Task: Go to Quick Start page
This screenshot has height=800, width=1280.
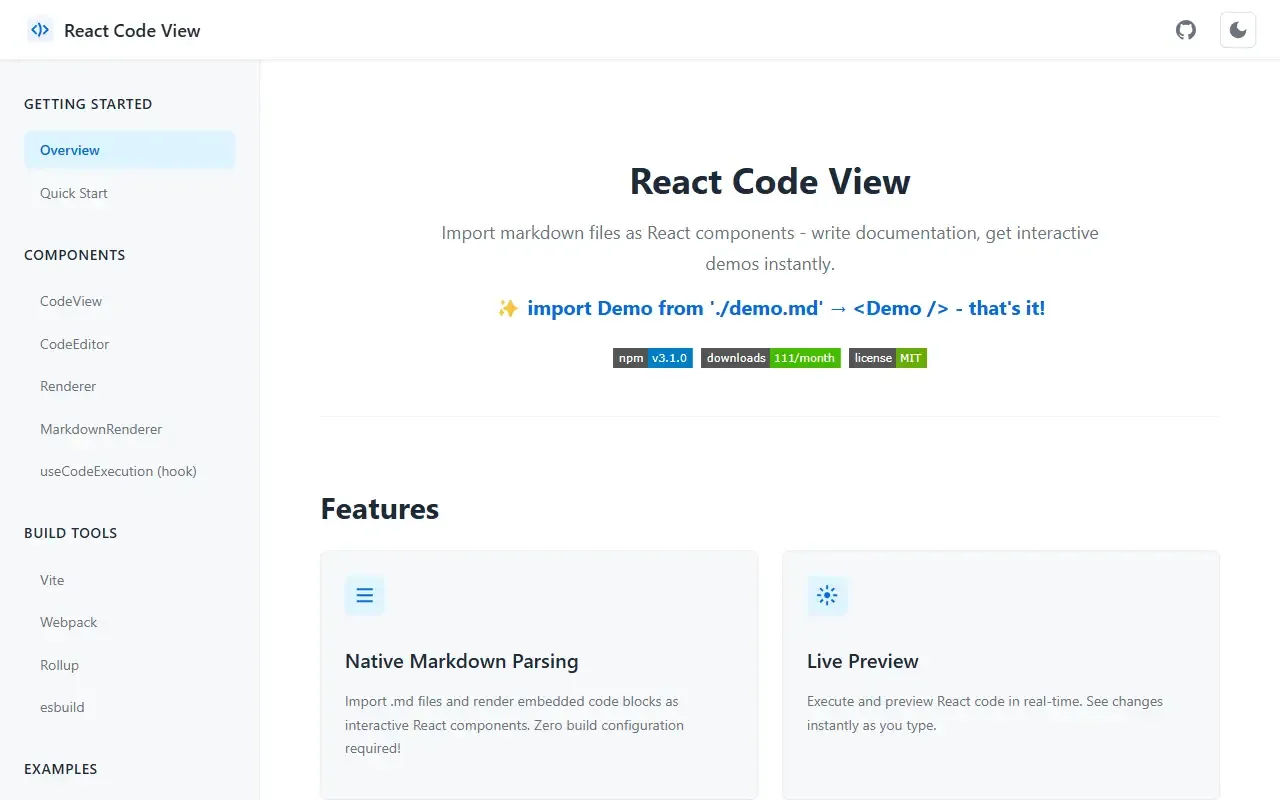Action: tap(130, 193)
